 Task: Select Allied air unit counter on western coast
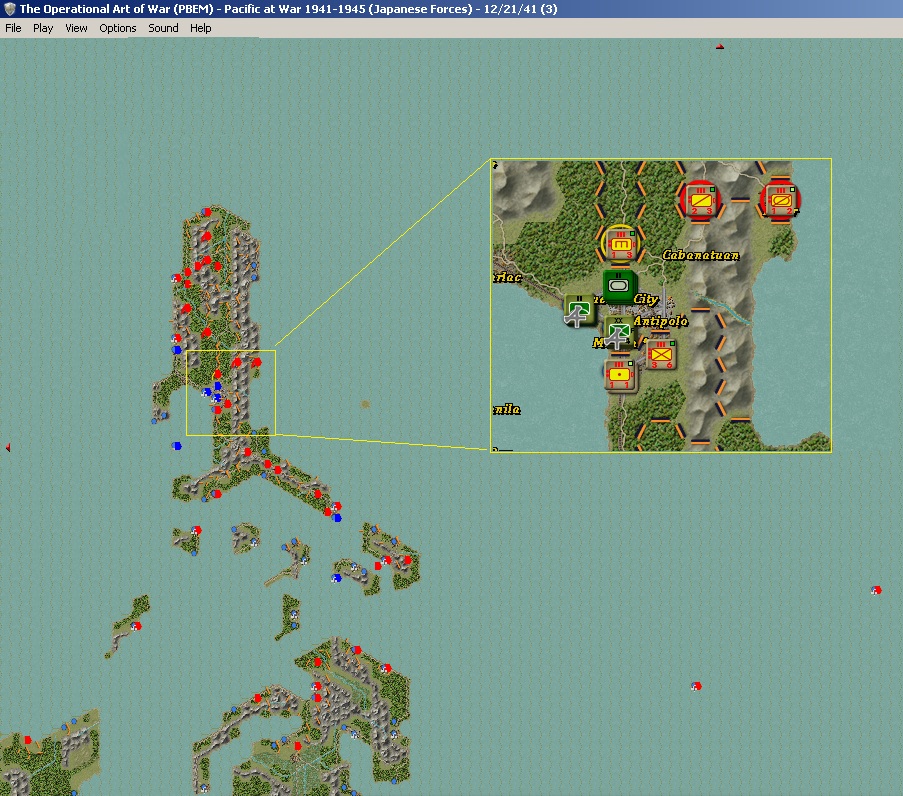click(579, 311)
